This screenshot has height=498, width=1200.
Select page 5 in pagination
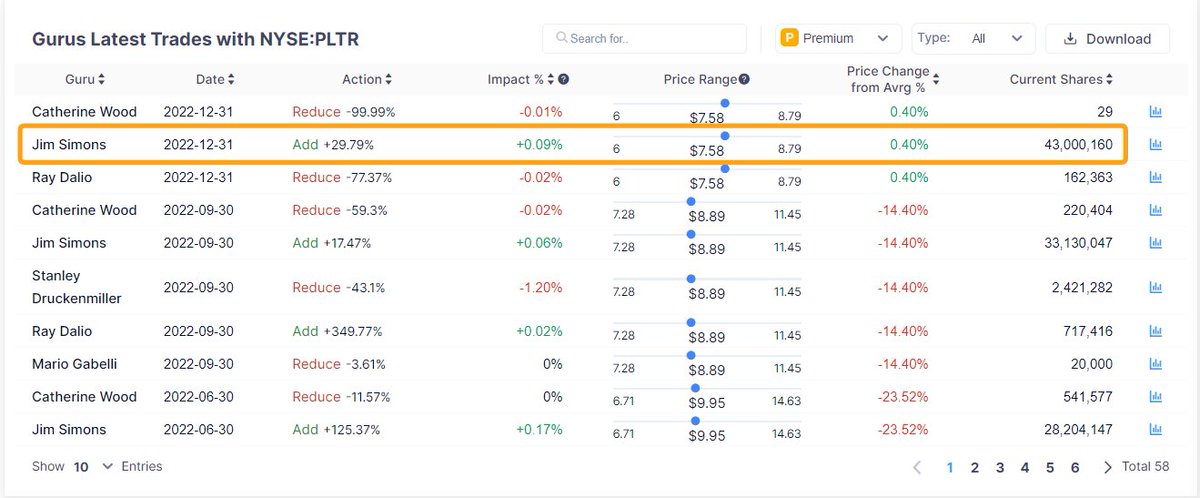click(1050, 467)
